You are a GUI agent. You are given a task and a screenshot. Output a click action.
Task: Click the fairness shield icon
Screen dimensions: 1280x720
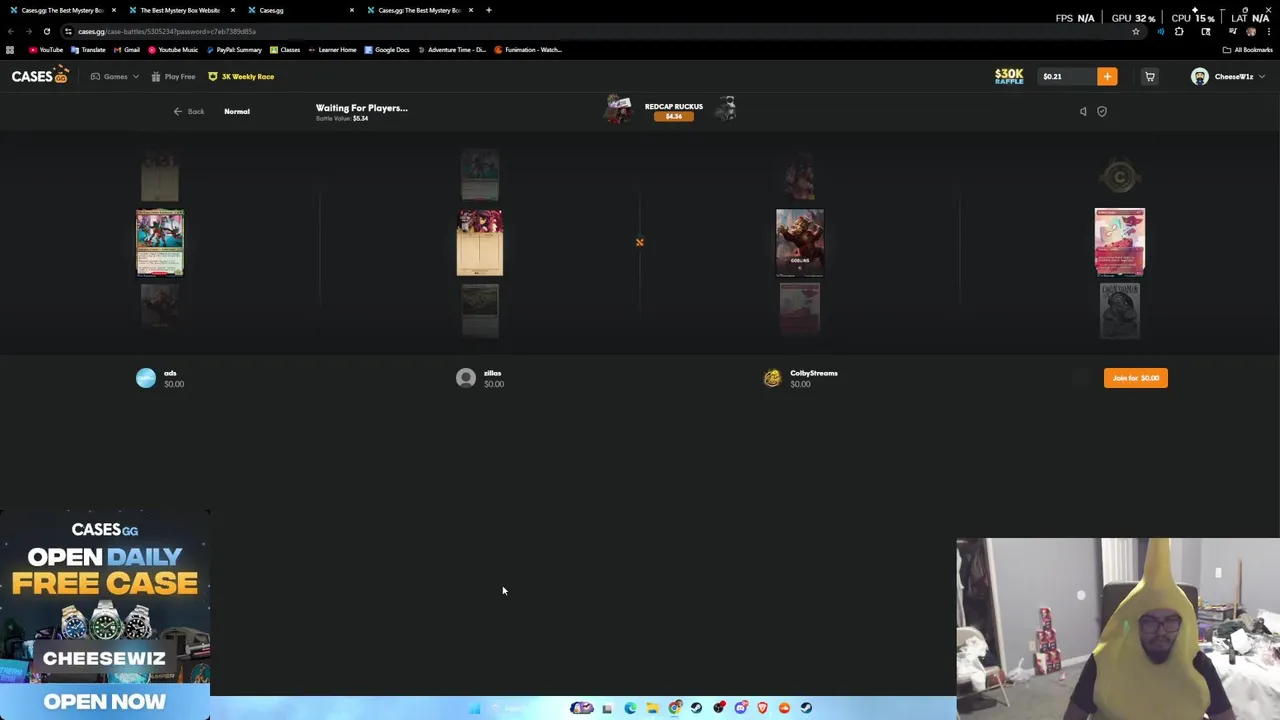1102,112
